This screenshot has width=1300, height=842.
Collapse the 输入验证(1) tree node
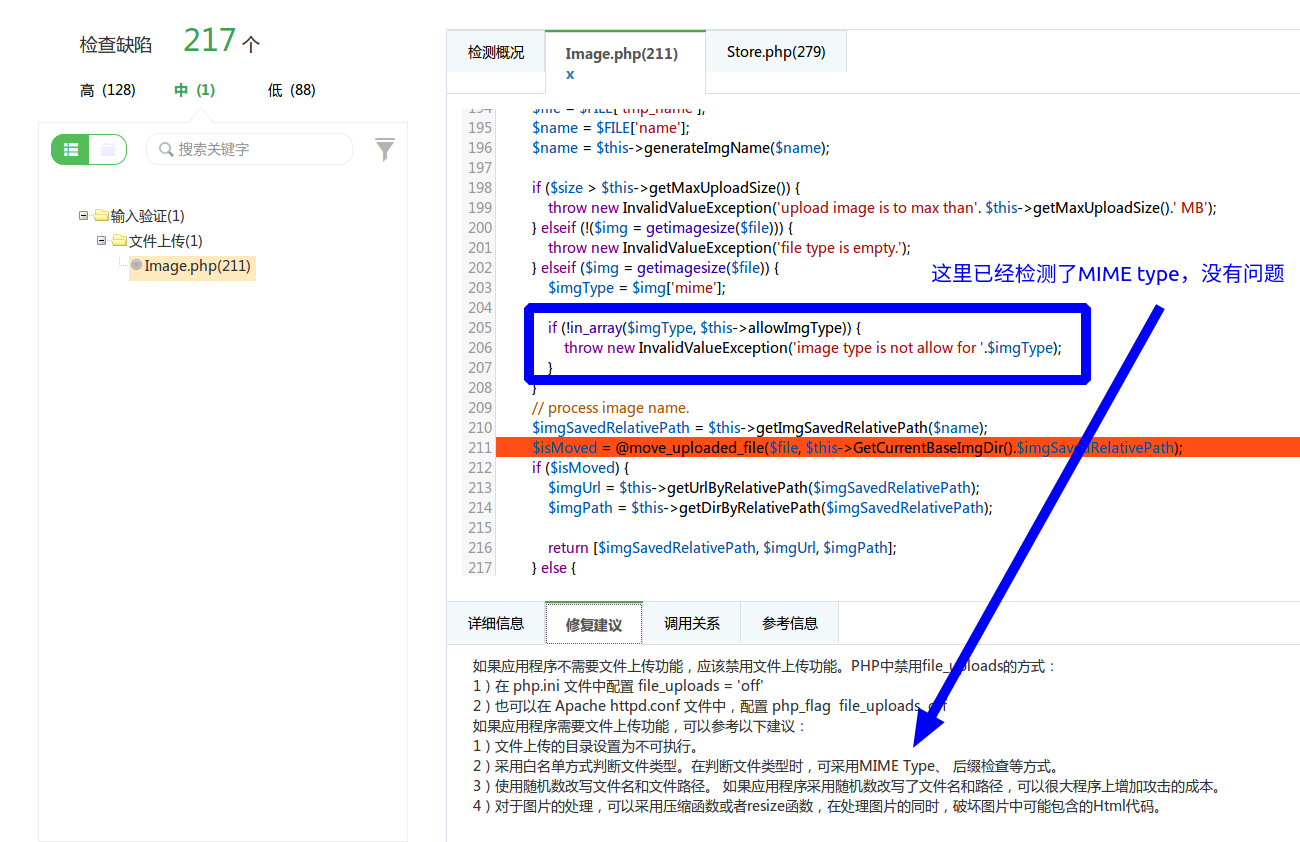(x=83, y=216)
